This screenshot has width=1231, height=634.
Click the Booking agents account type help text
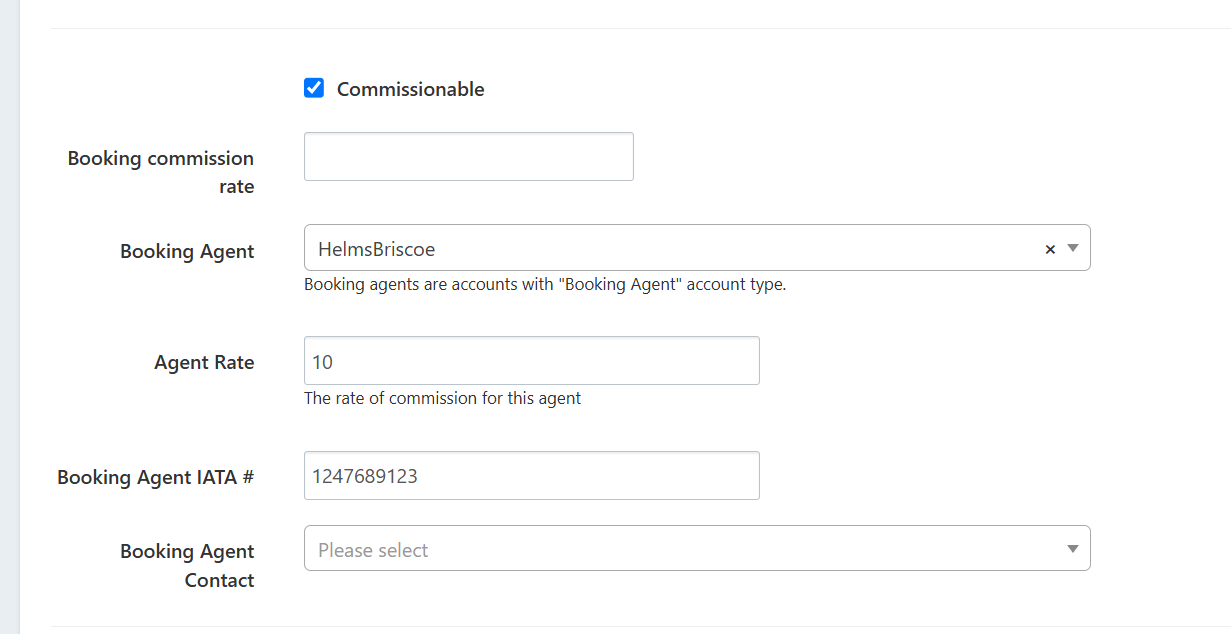click(x=545, y=284)
